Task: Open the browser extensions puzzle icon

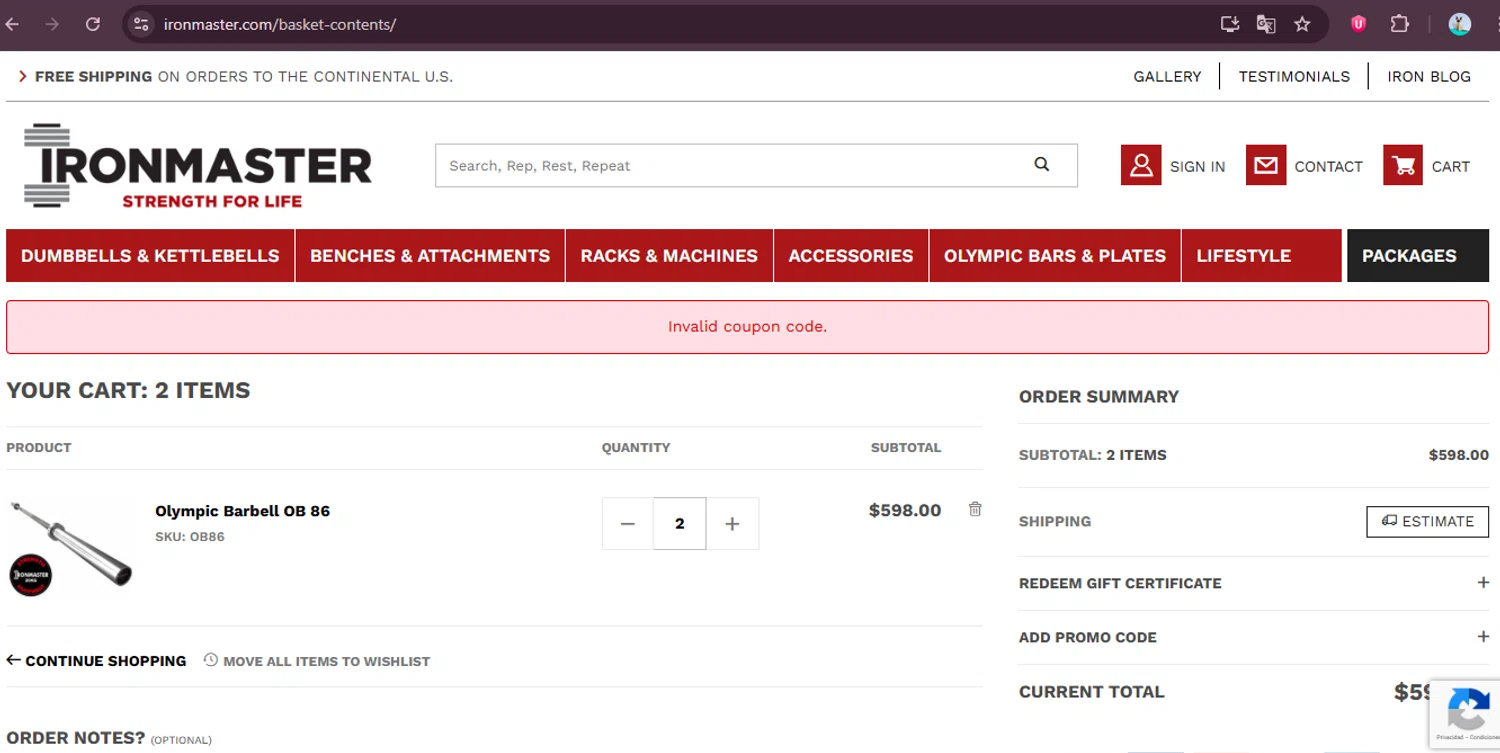Action: (1400, 24)
